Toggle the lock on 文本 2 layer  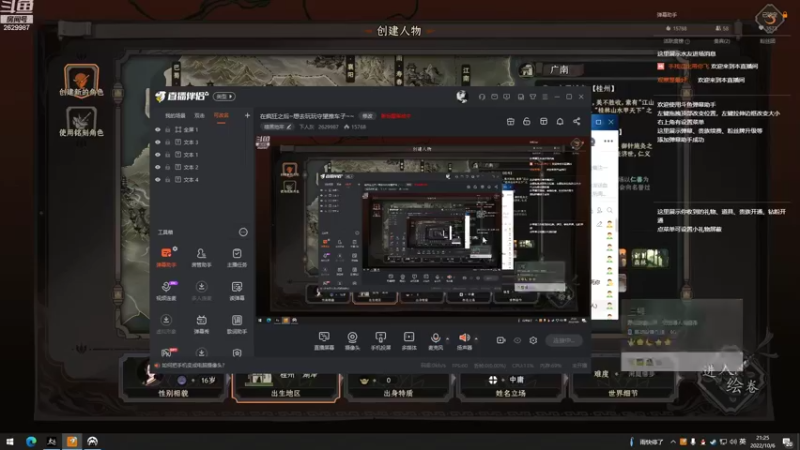coord(167,167)
